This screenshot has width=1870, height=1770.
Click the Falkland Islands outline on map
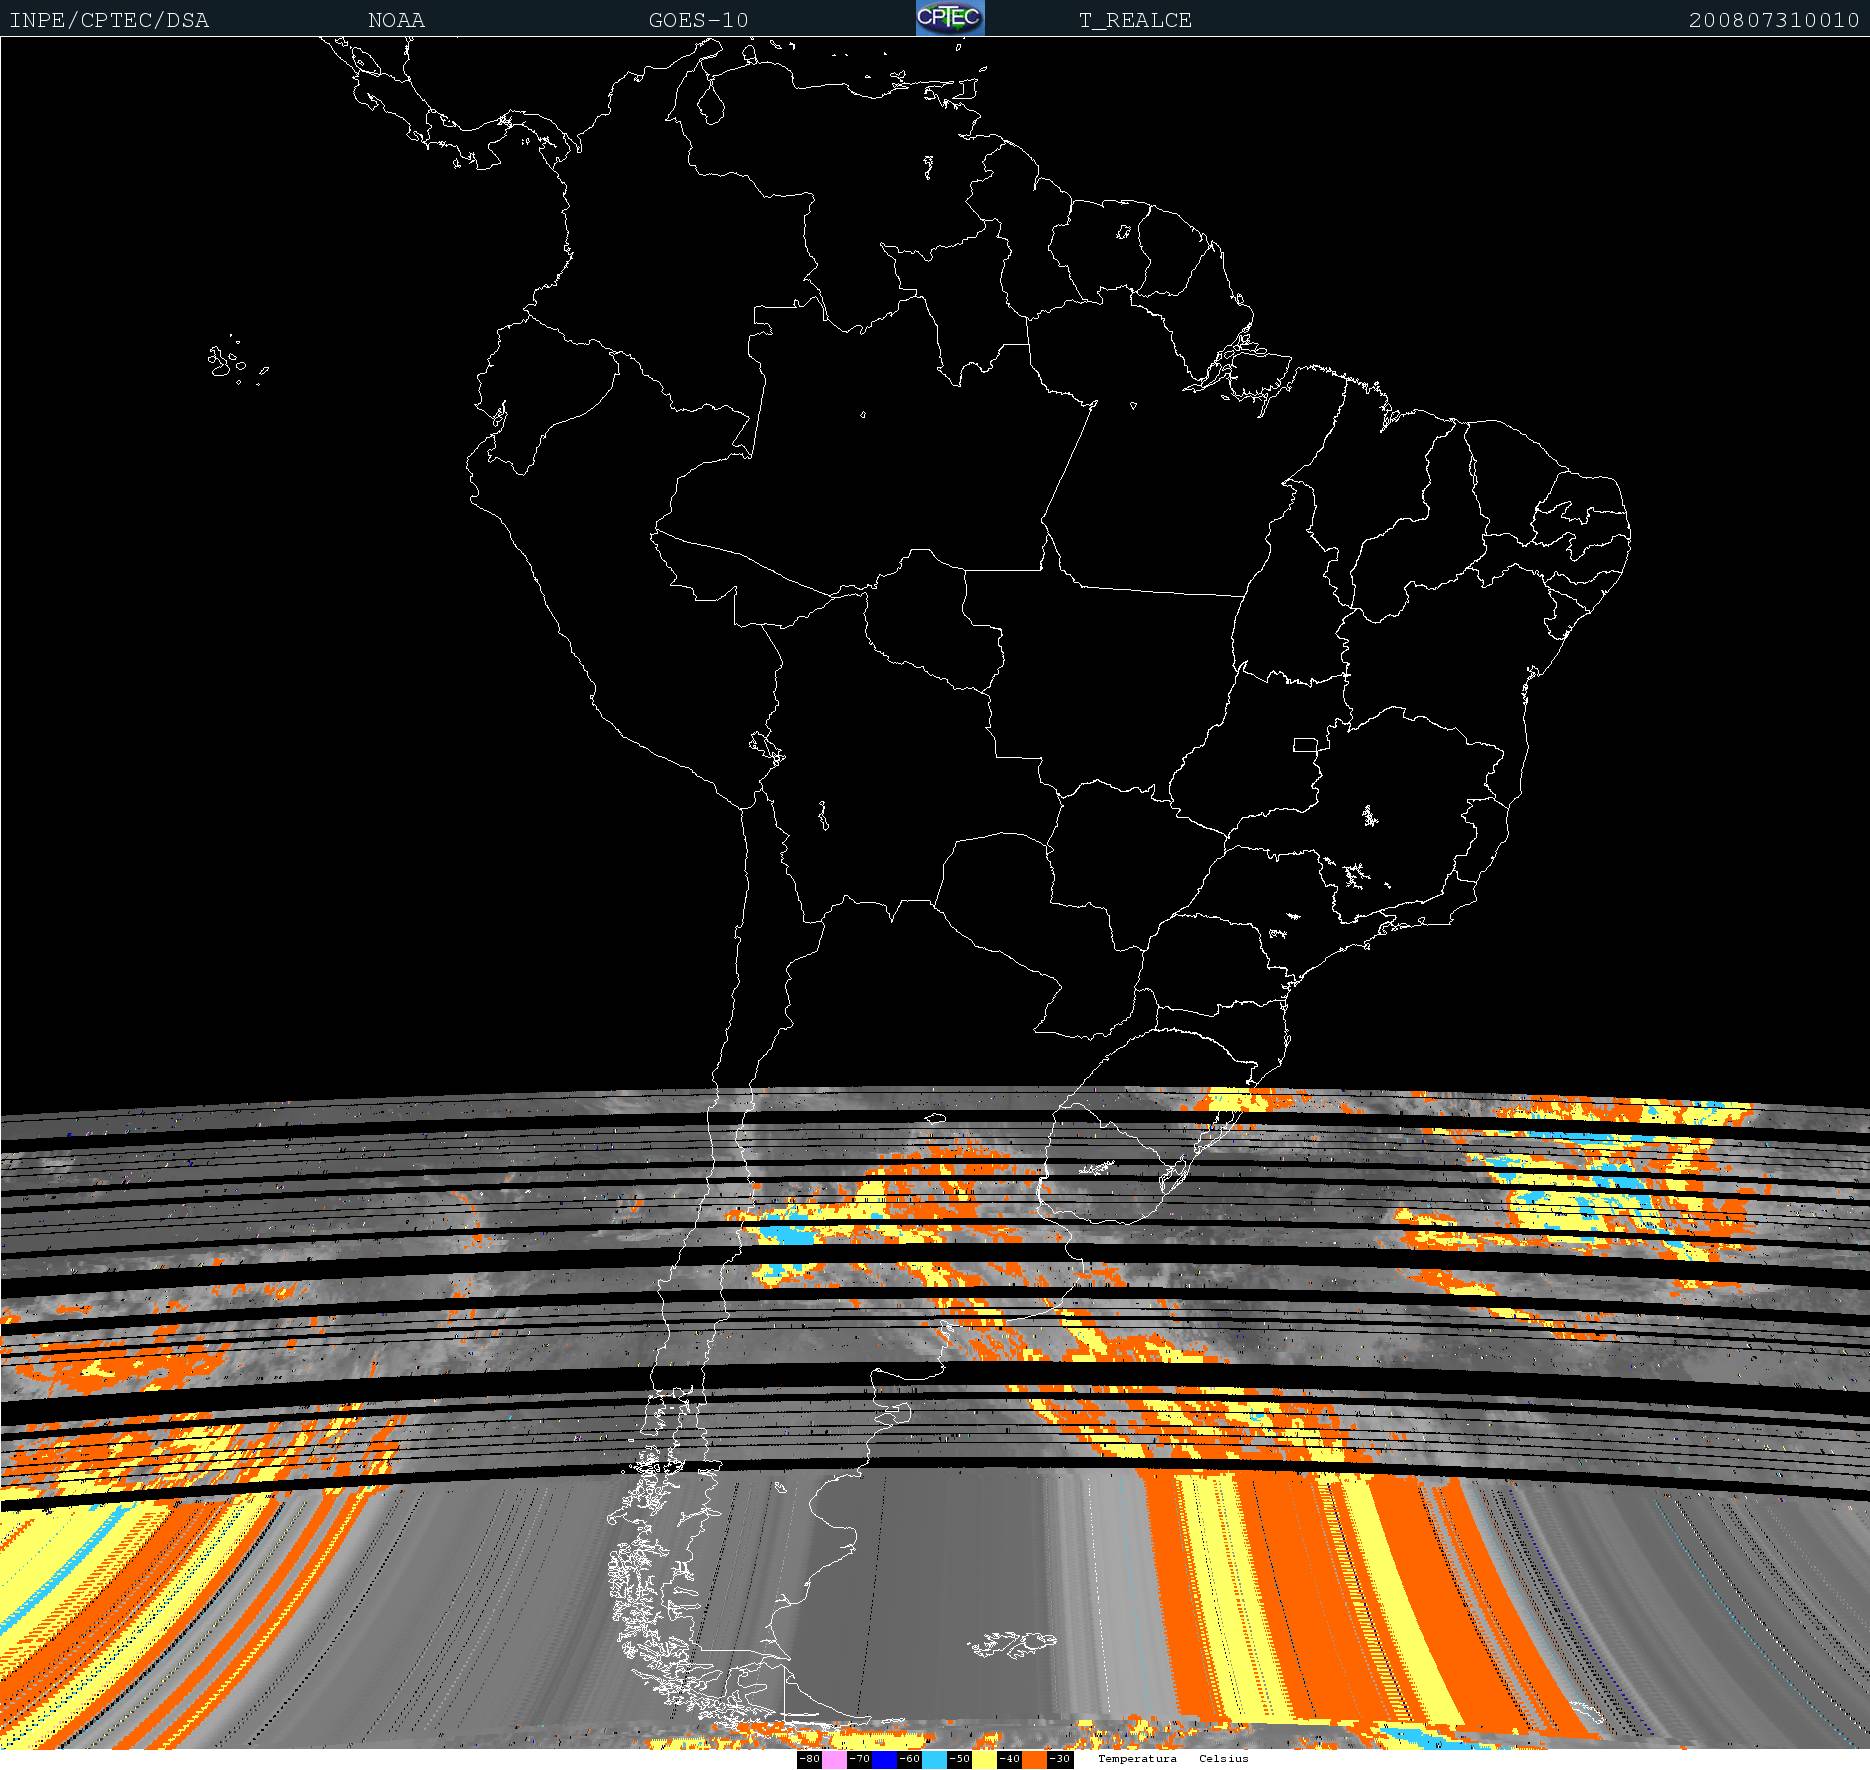tap(1015, 1642)
